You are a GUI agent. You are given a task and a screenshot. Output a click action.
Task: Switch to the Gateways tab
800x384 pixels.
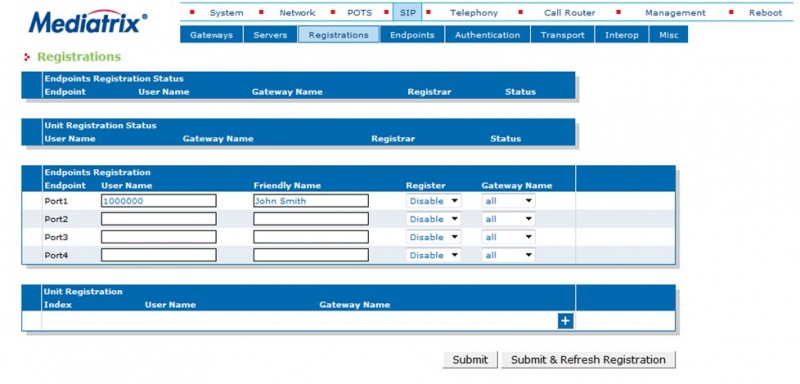[x=211, y=35]
